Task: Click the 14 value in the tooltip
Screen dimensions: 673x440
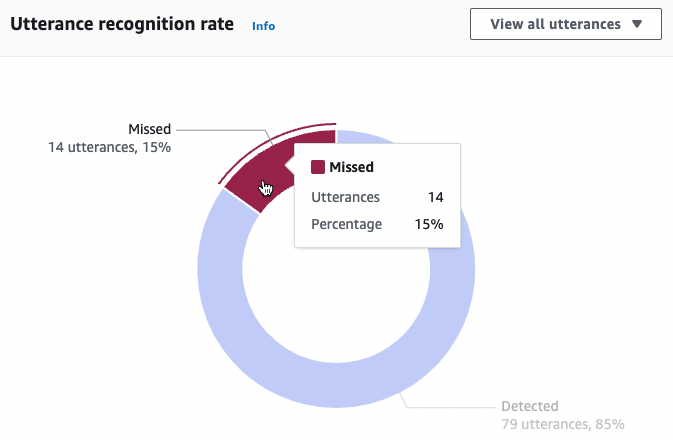Action: point(435,197)
